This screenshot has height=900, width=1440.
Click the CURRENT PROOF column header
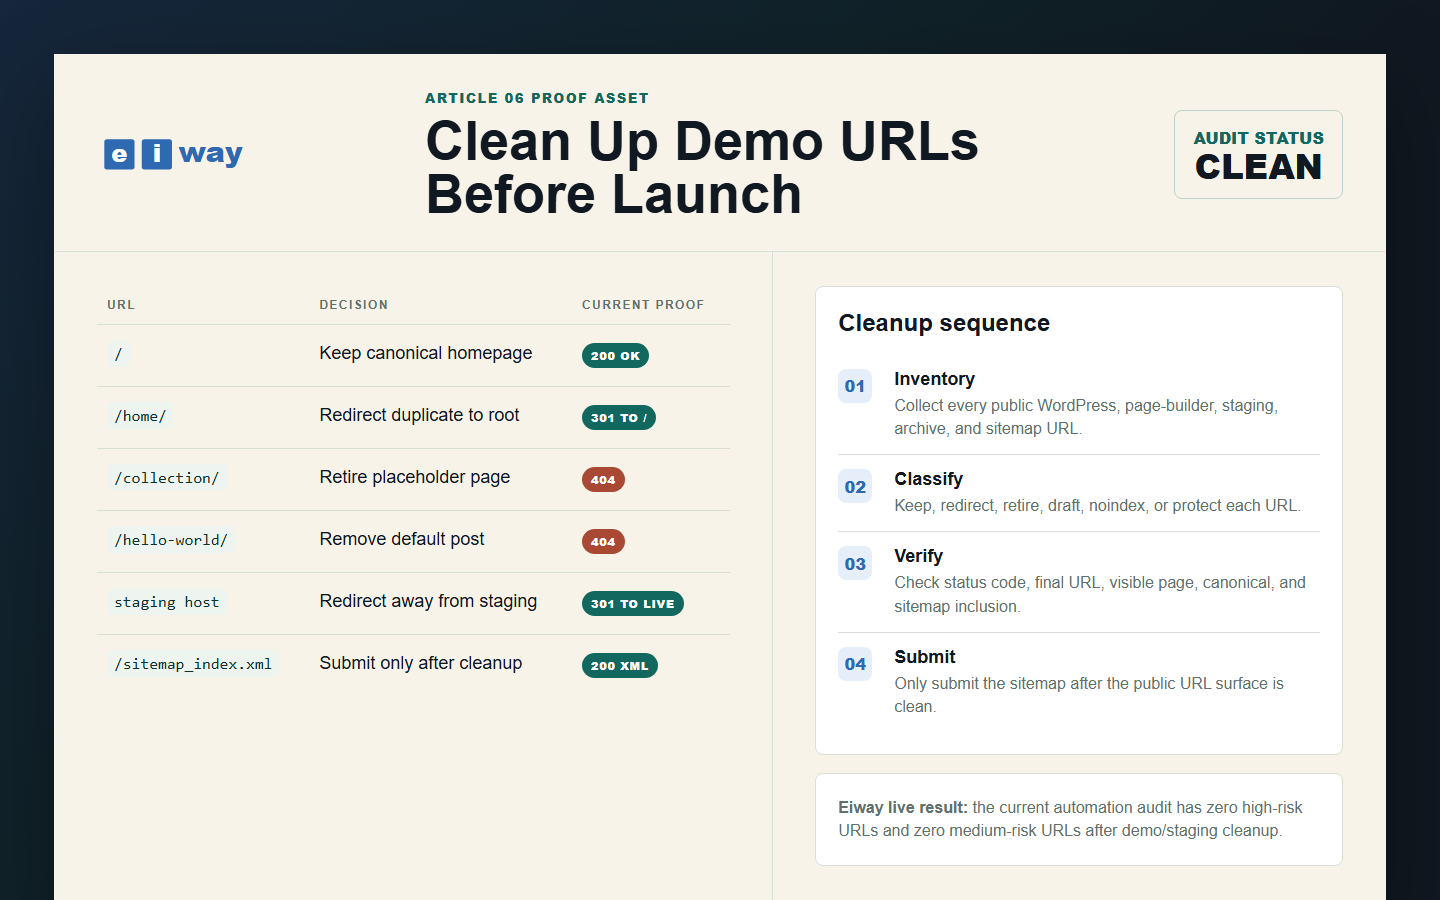coord(643,305)
